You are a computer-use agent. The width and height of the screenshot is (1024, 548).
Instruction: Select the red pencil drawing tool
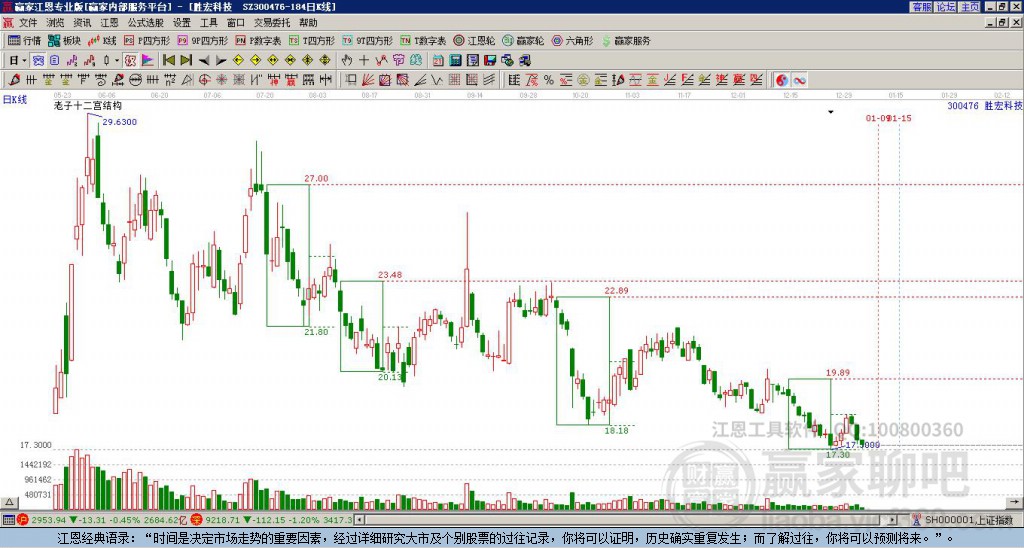coord(14,80)
